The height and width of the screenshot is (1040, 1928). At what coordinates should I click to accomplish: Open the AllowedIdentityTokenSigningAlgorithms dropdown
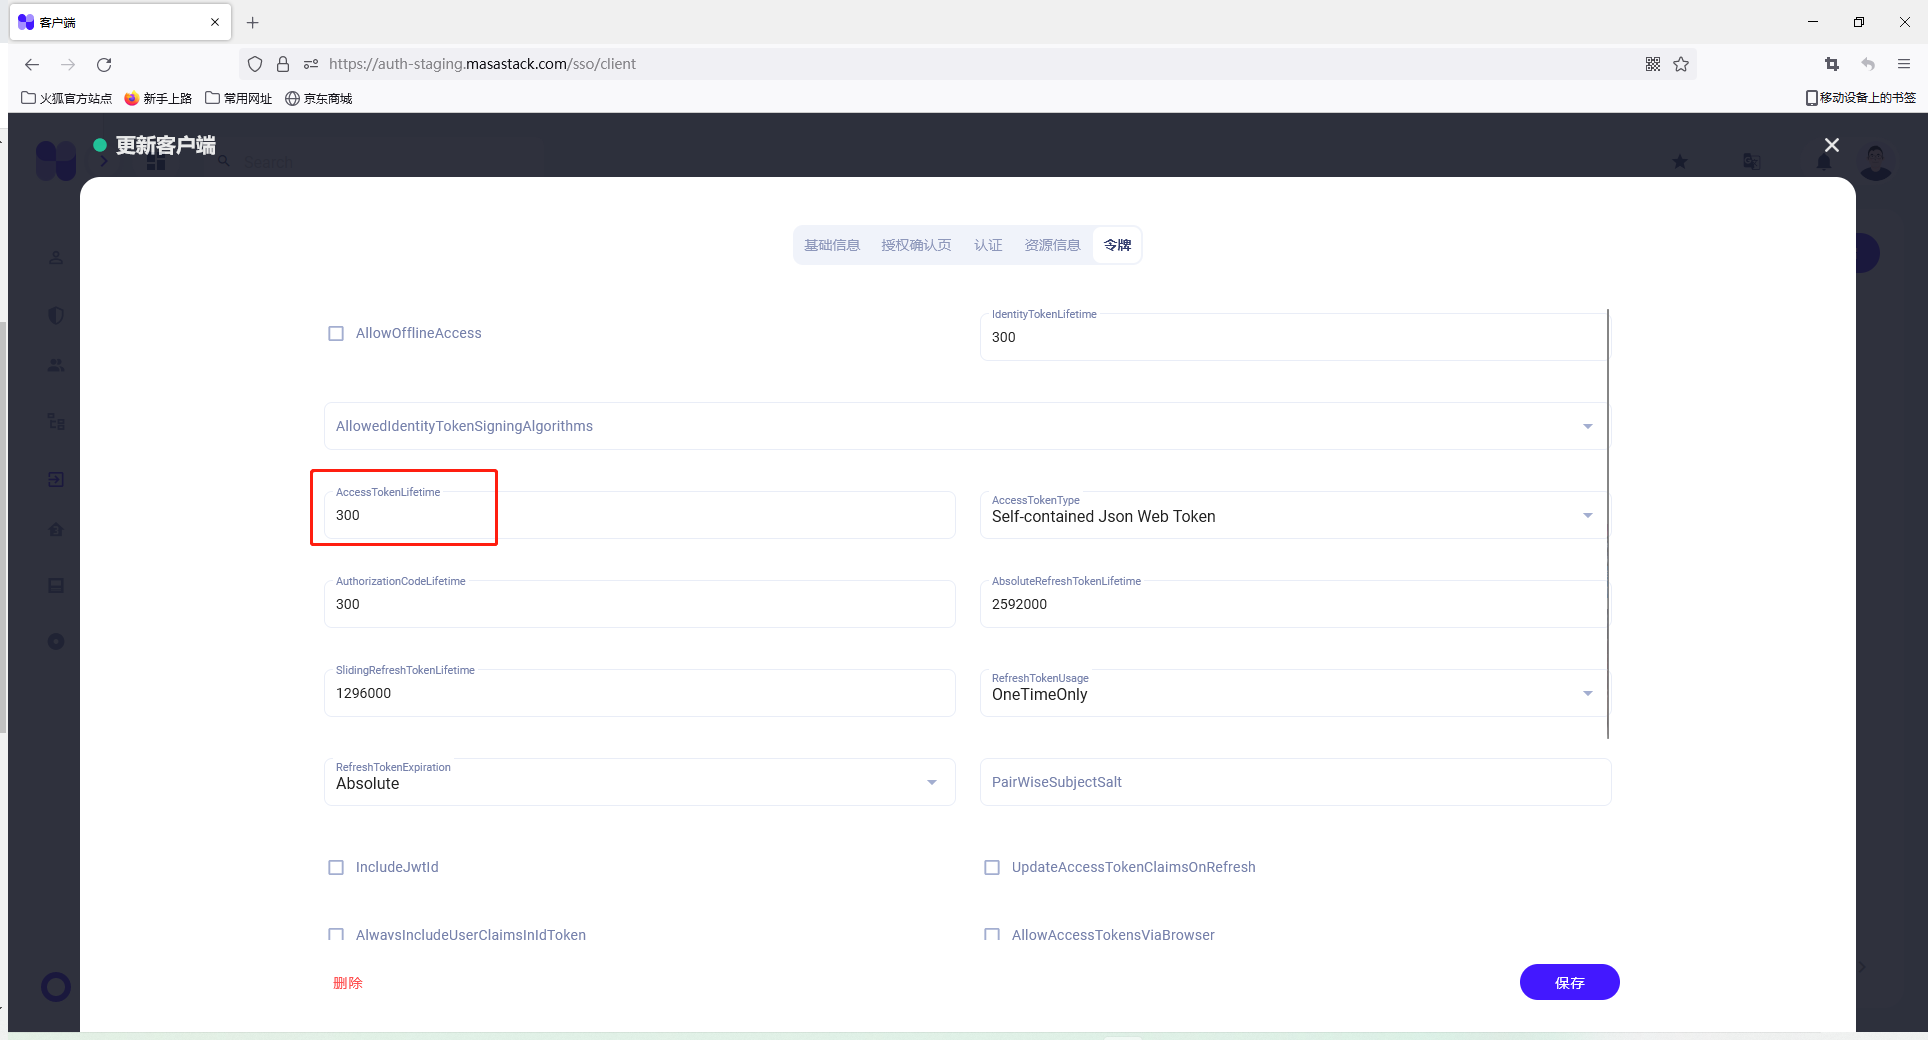[x=1587, y=425]
